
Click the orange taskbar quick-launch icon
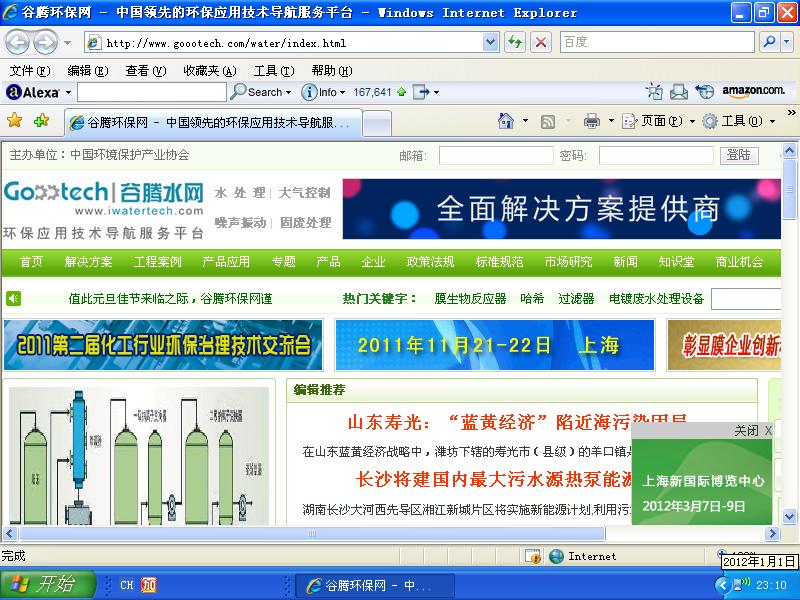pos(148,585)
